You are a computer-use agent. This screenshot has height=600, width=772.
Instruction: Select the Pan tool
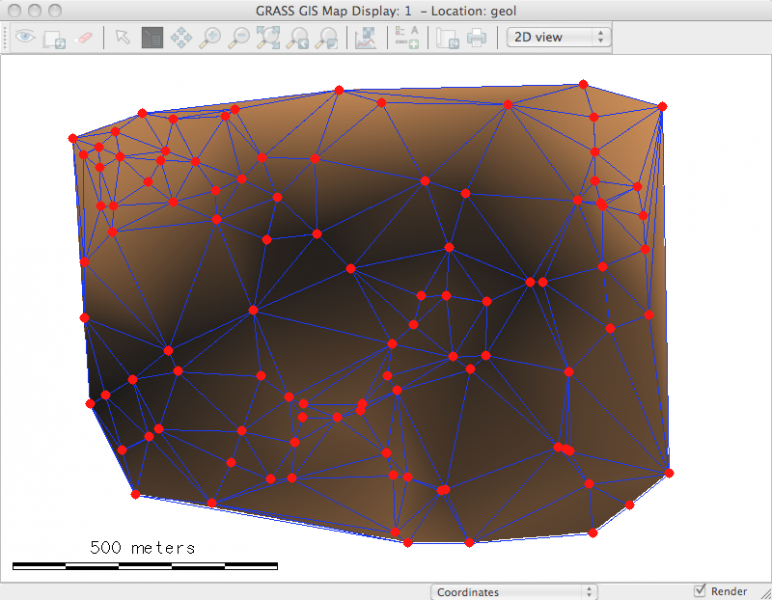coord(181,38)
